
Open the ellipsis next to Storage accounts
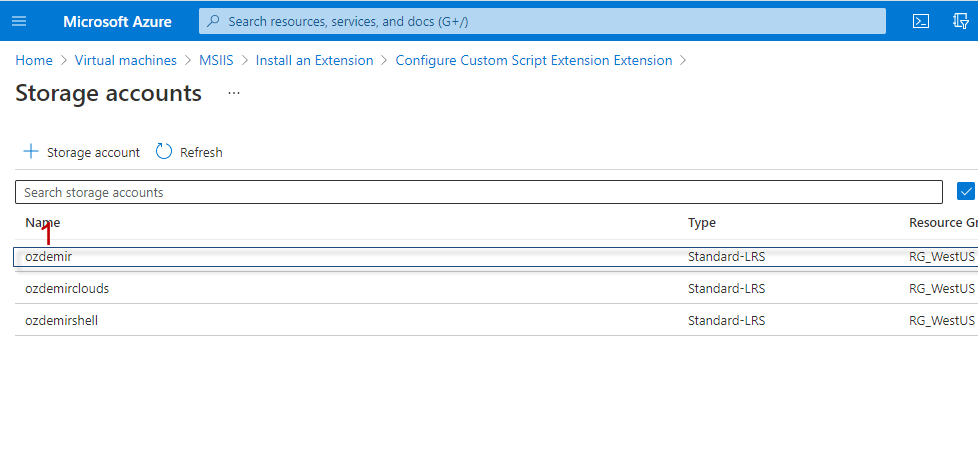click(234, 93)
